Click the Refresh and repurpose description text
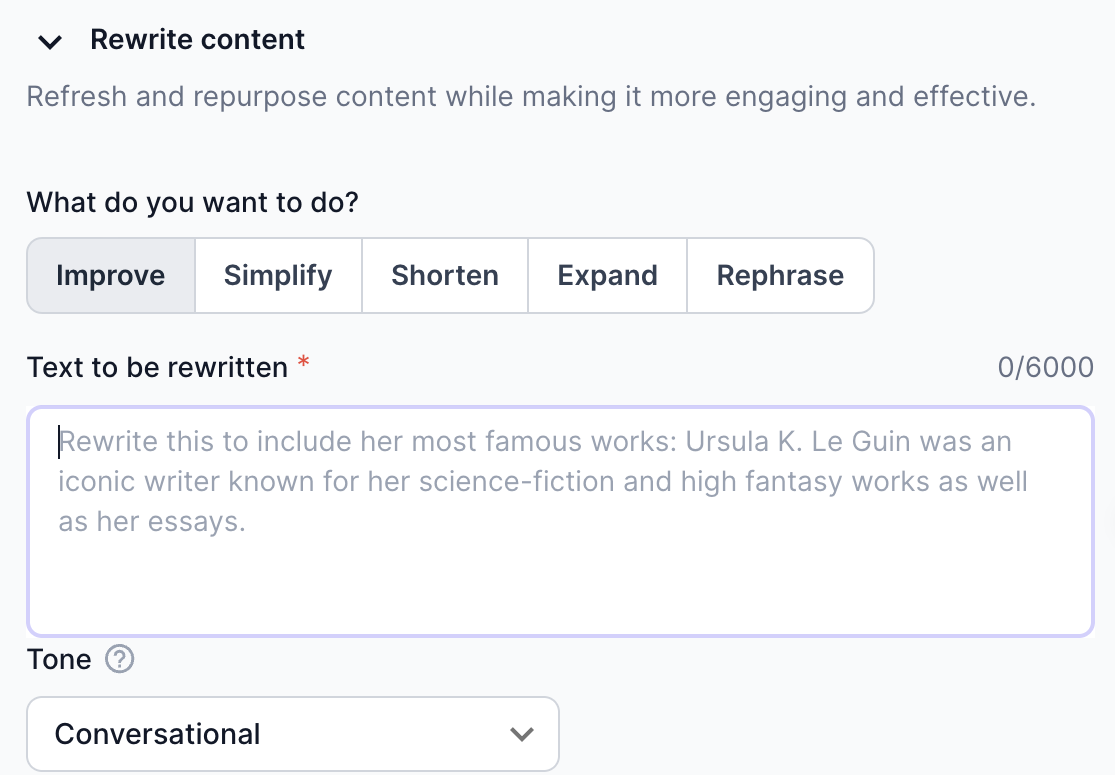 tap(530, 97)
